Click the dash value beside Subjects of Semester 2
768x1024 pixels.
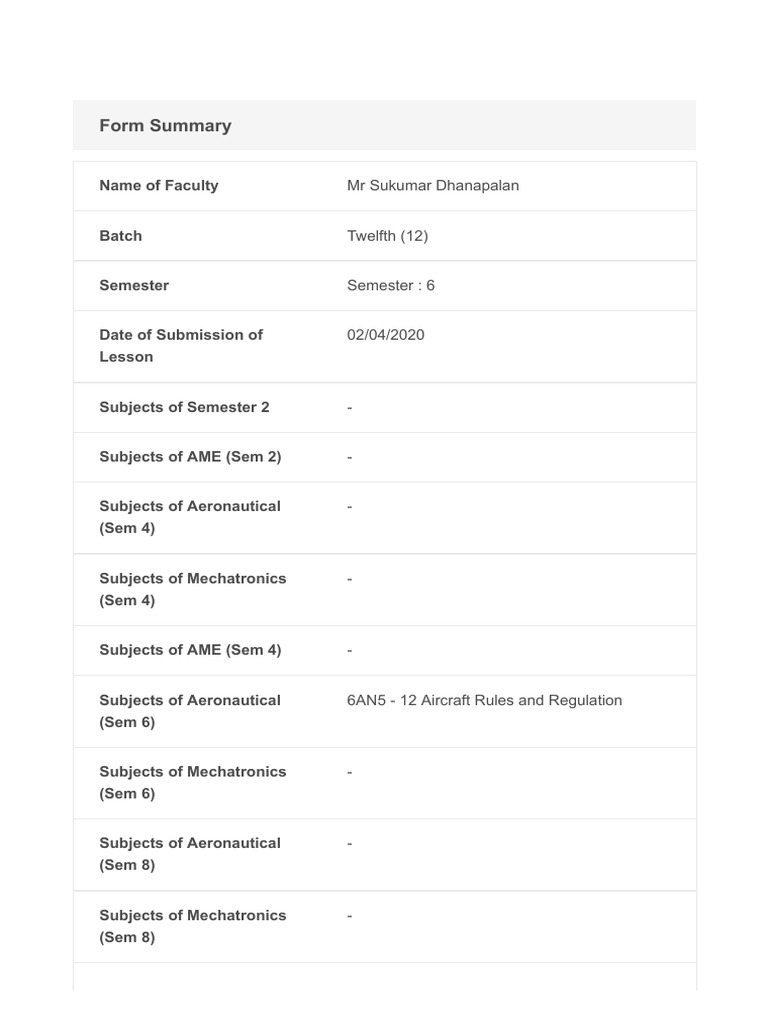pos(350,407)
